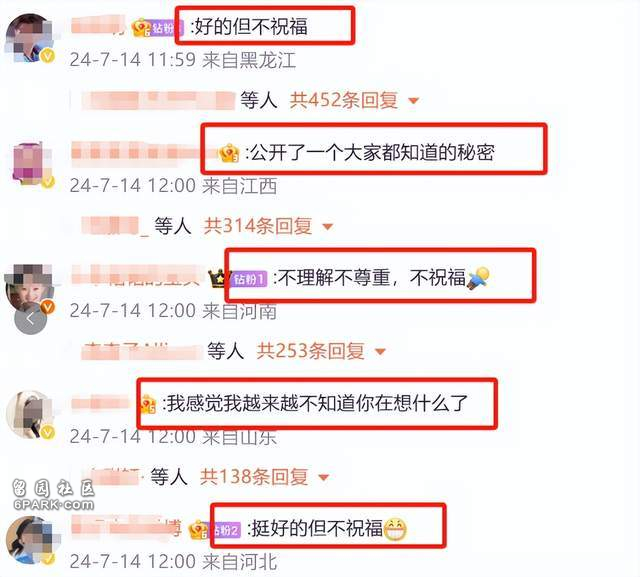Open avatar of the Hebei commenter

point(30,541)
